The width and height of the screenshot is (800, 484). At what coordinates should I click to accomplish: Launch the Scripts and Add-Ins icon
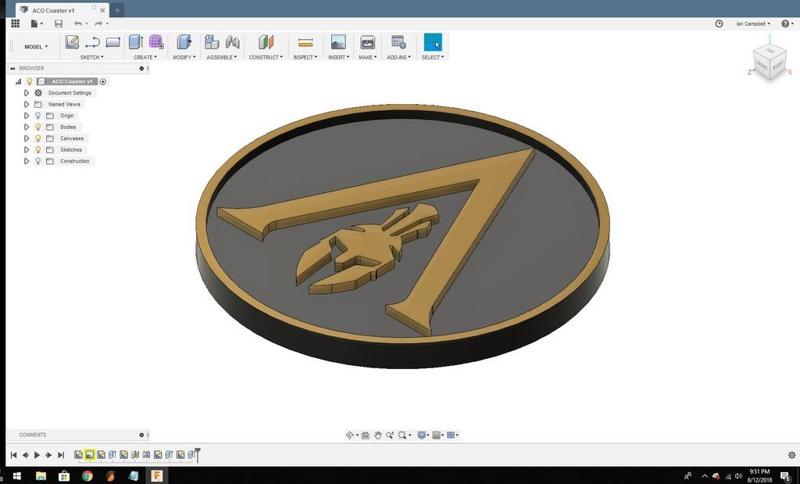click(398, 42)
